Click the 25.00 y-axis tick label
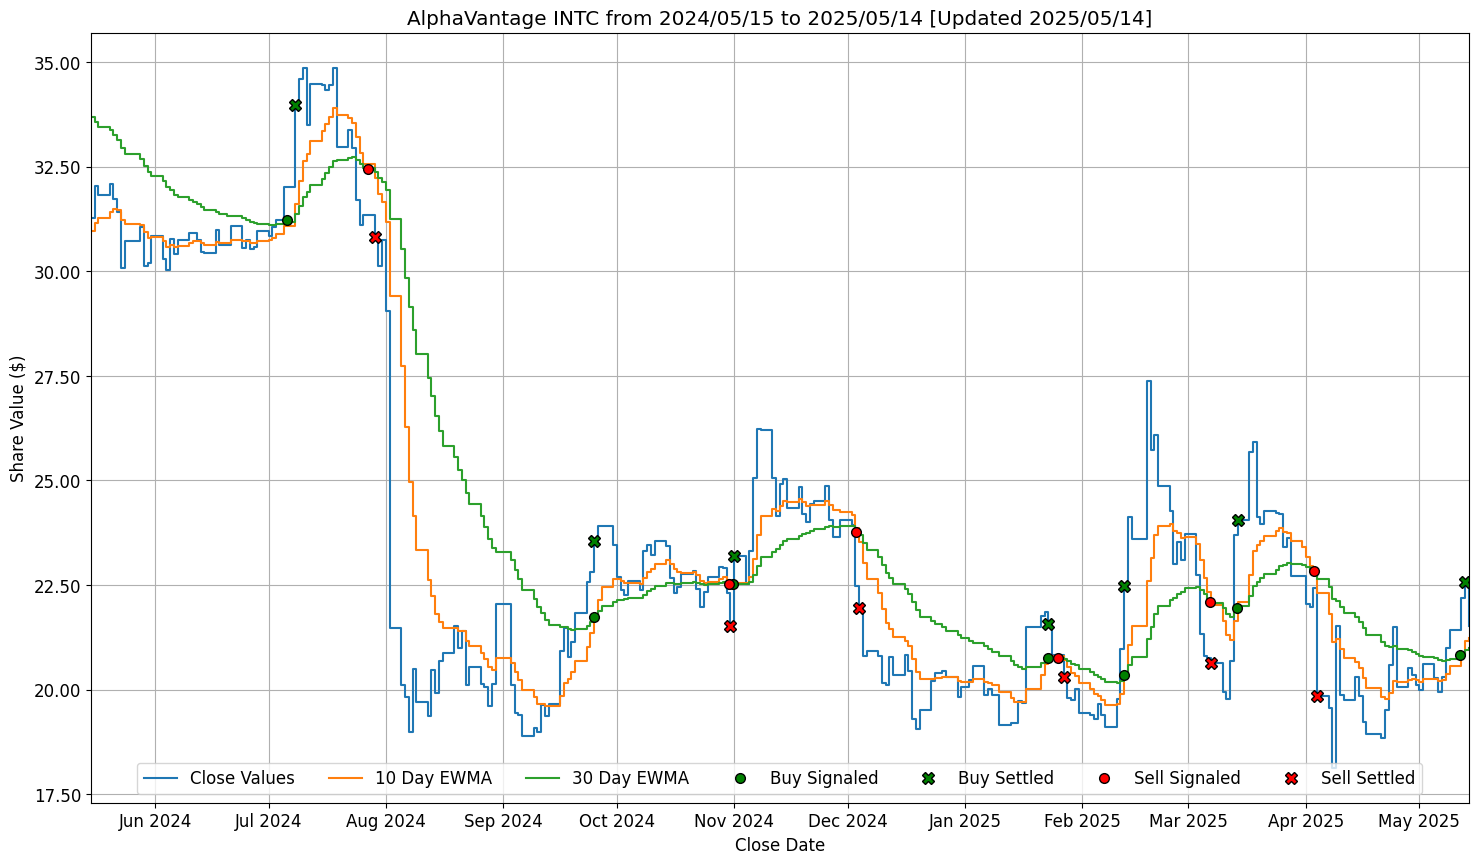 (x=60, y=481)
